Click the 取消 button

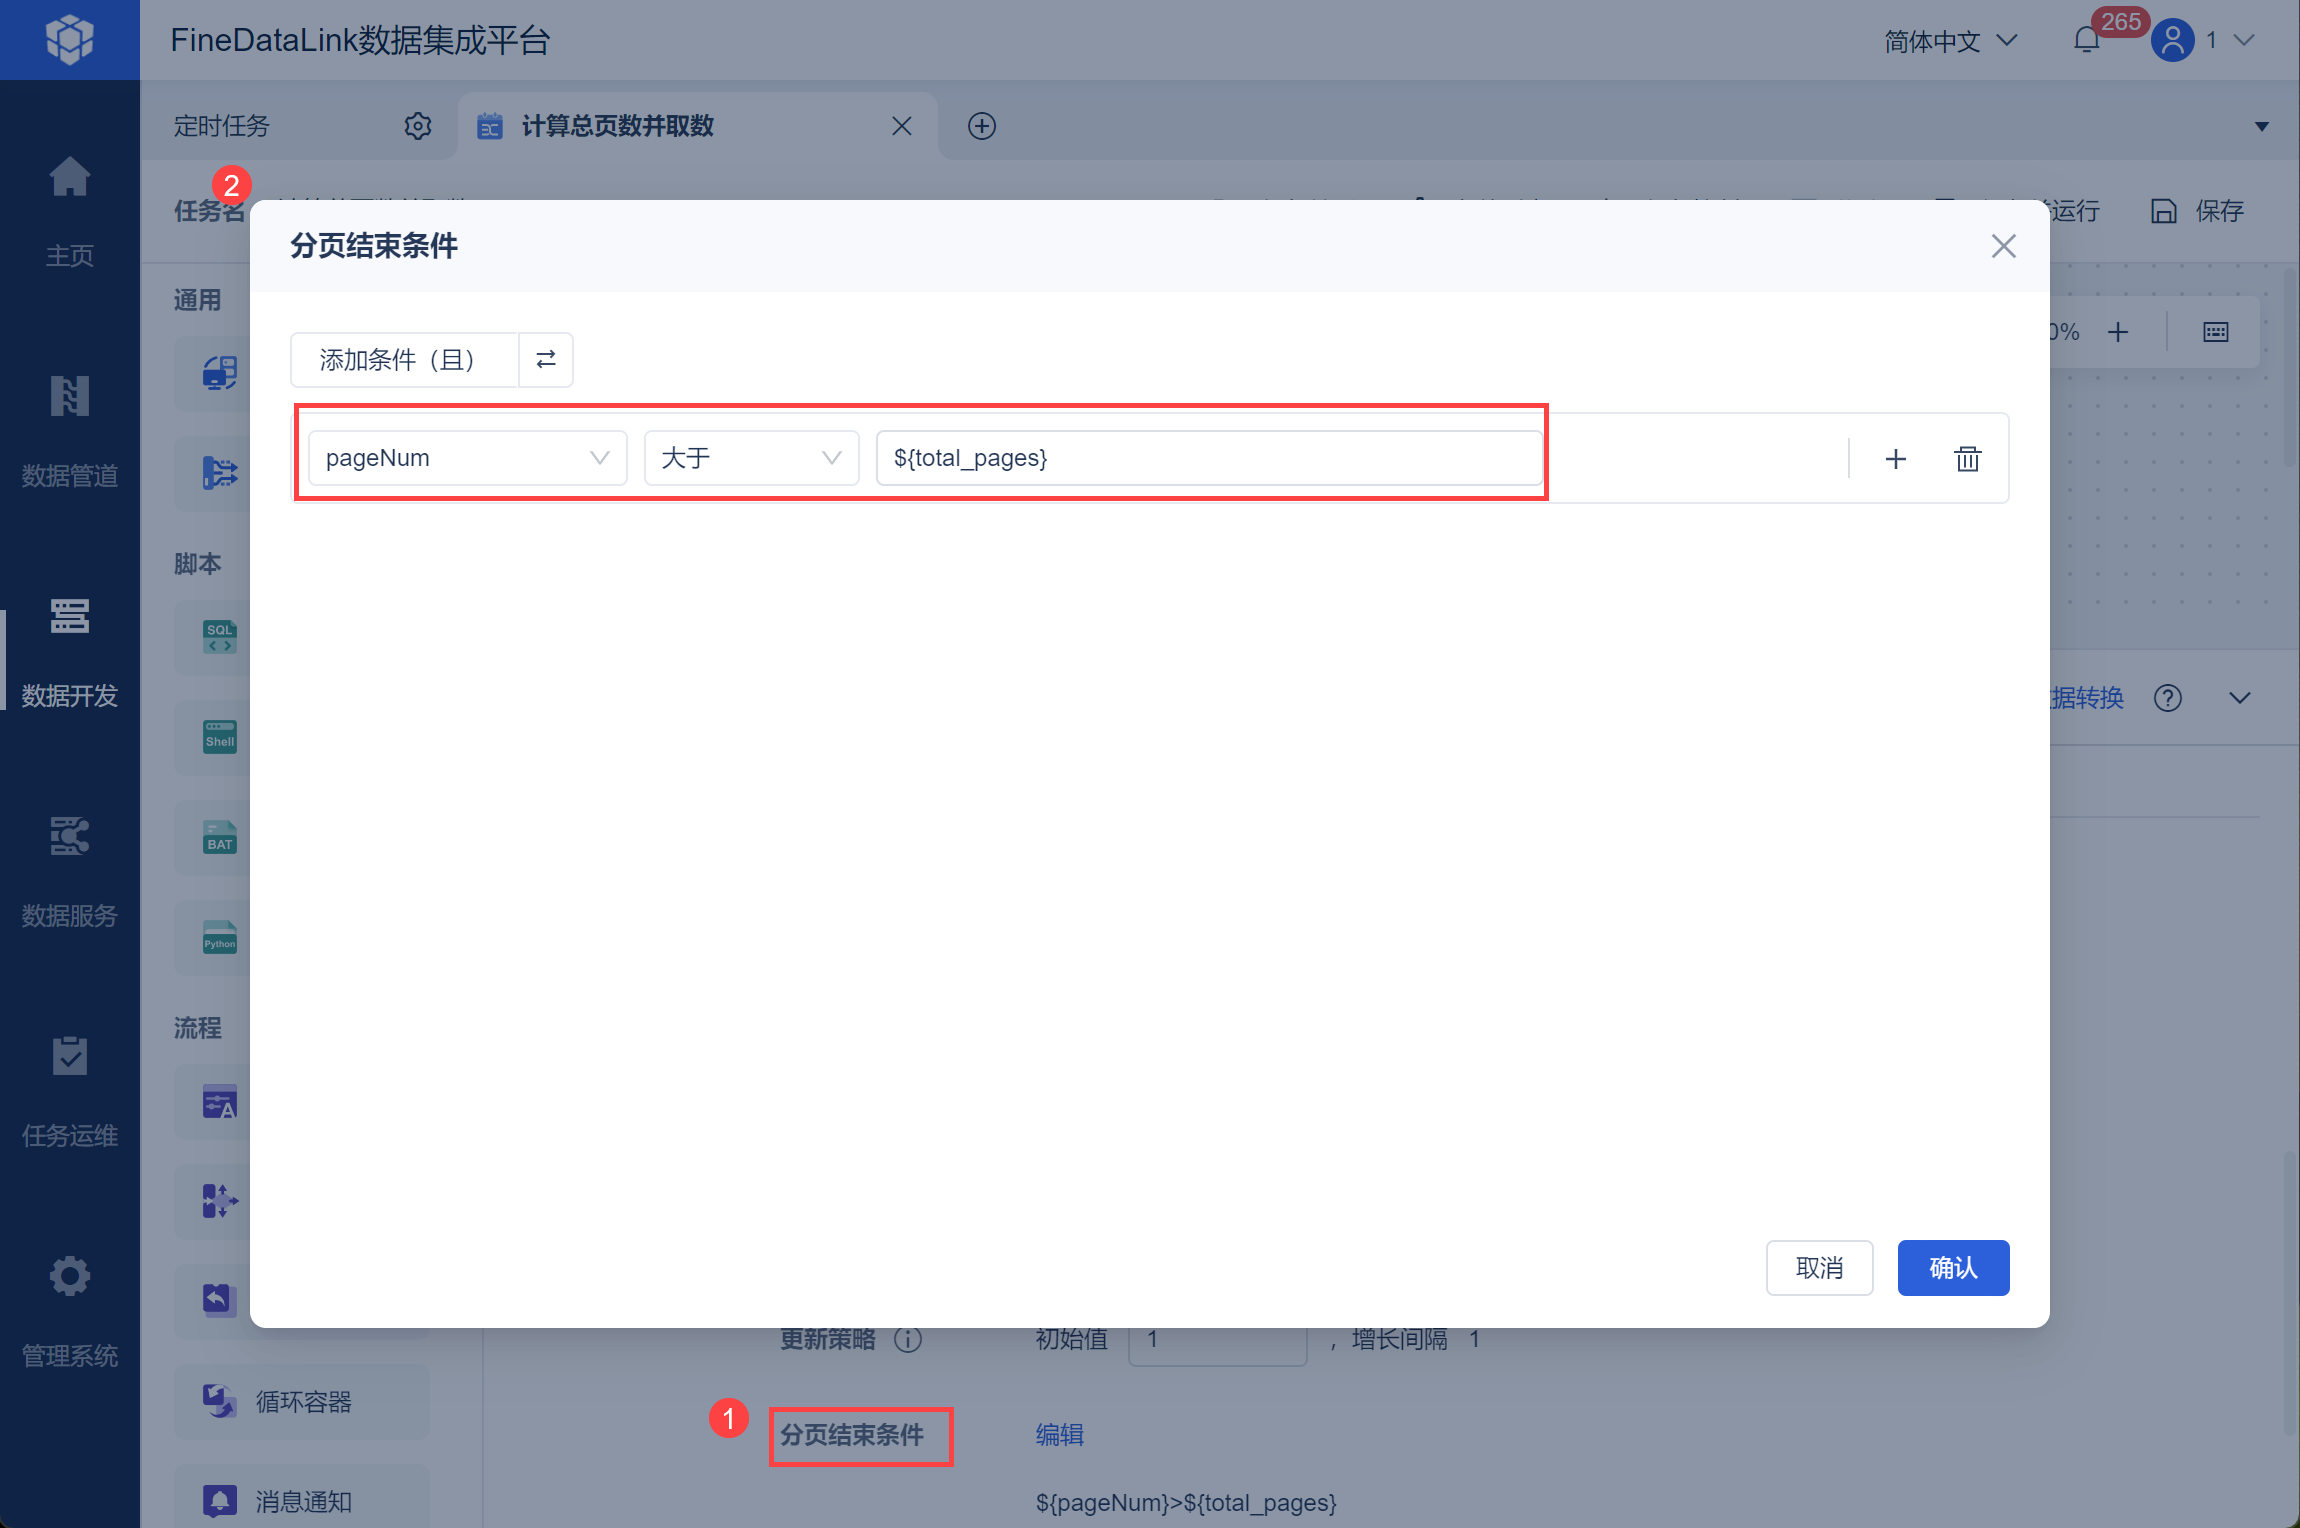coord(1818,1268)
